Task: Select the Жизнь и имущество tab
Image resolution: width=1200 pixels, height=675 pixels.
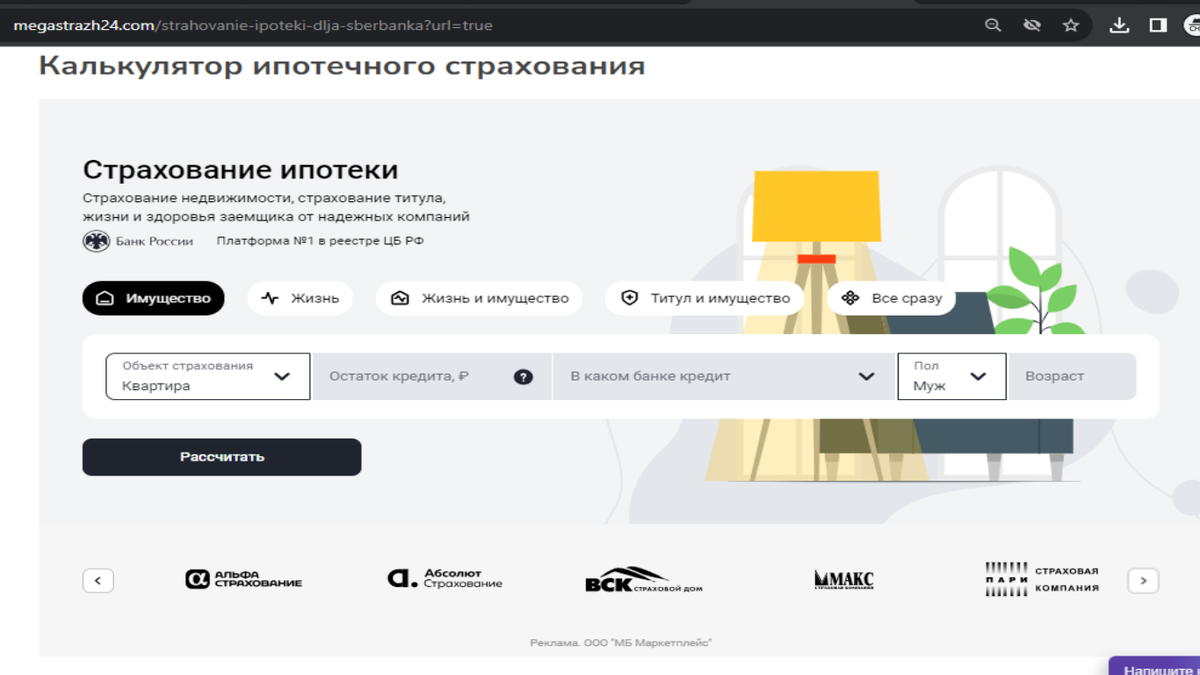Action: pyautogui.click(x=479, y=298)
